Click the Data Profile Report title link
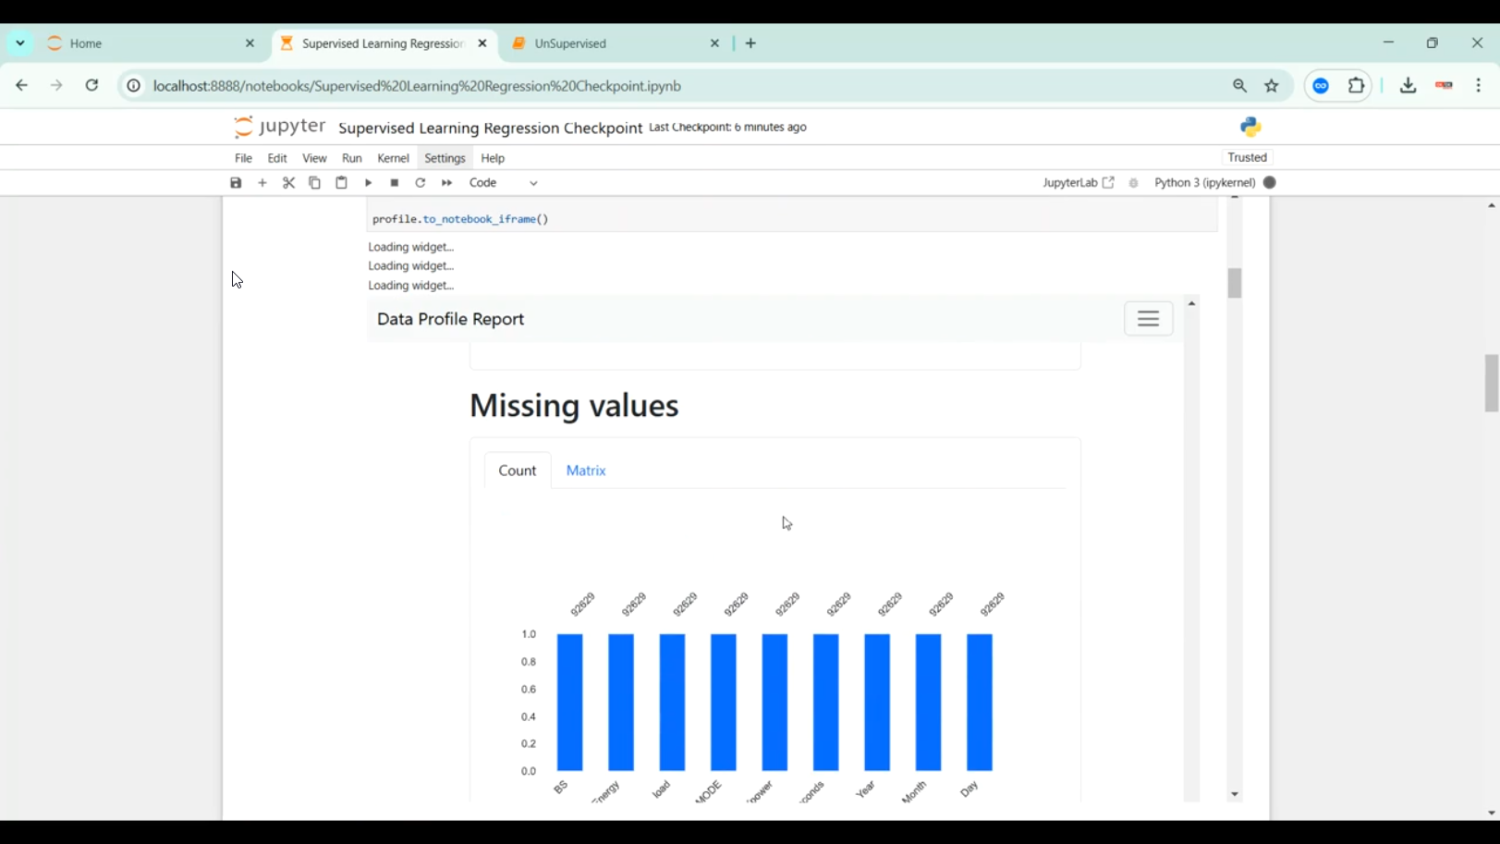This screenshot has width=1500, height=844. point(450,319)
